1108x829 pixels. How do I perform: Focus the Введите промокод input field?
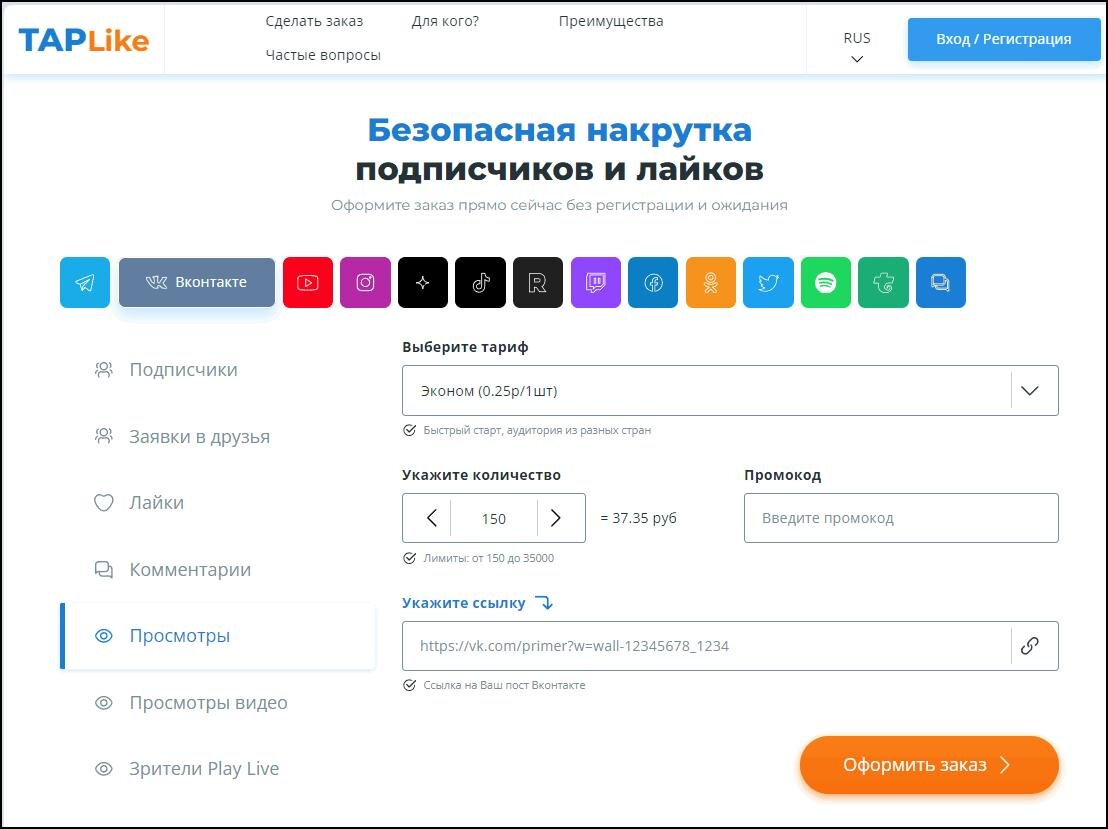(901, 518)
